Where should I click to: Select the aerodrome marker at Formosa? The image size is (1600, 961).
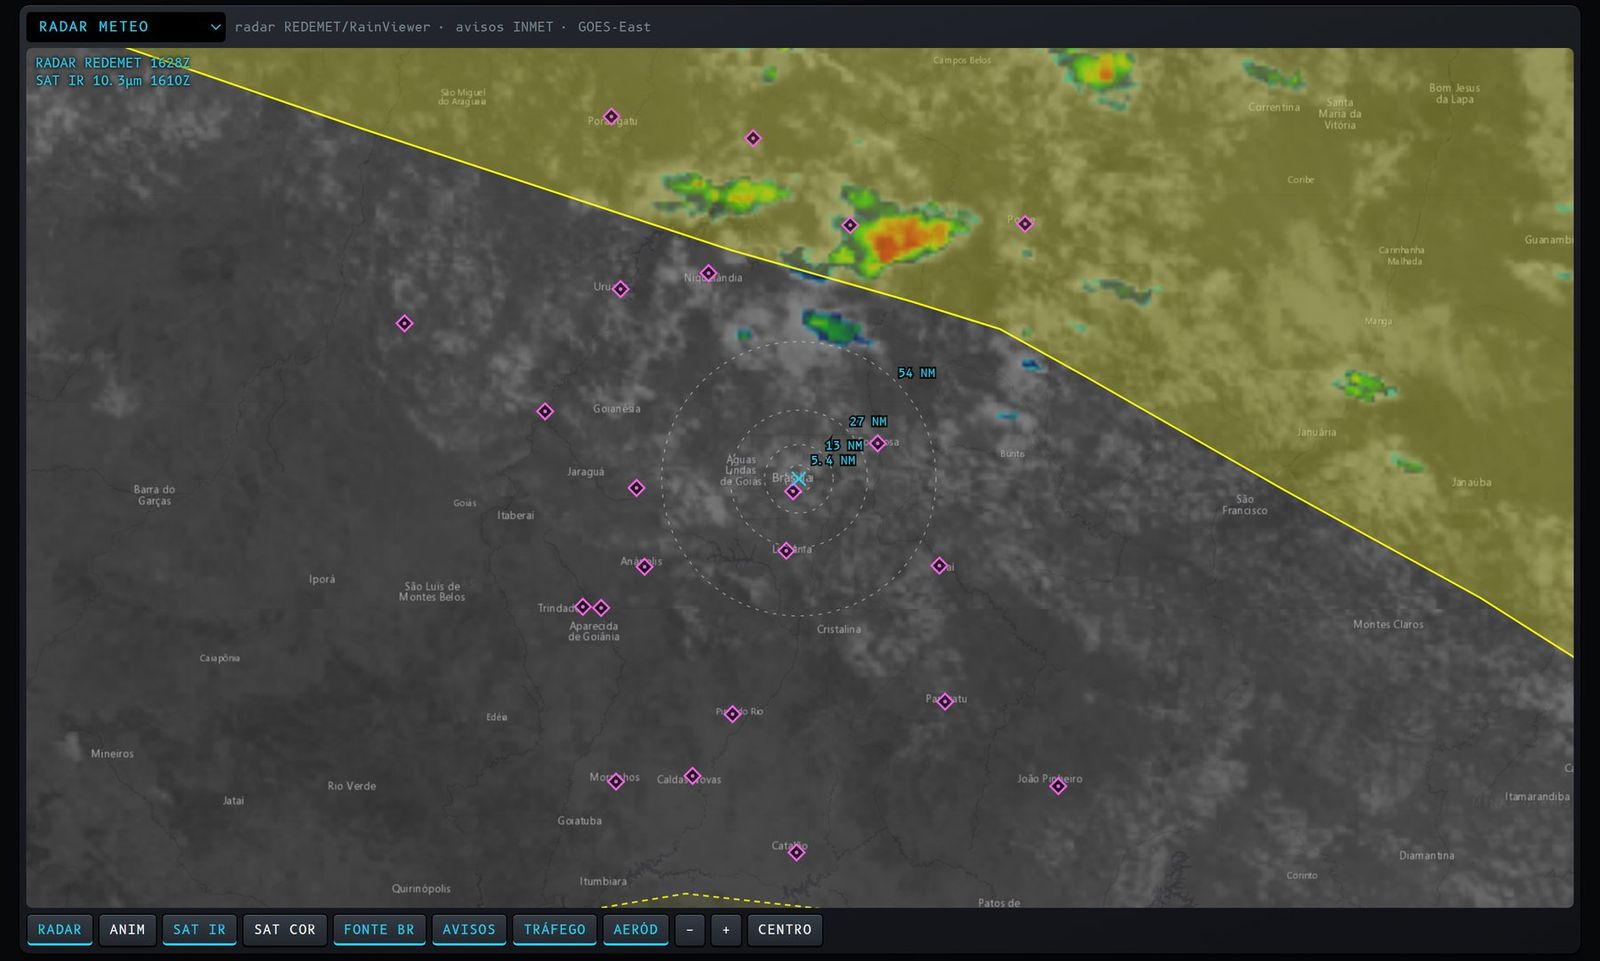tap(877, 443)
